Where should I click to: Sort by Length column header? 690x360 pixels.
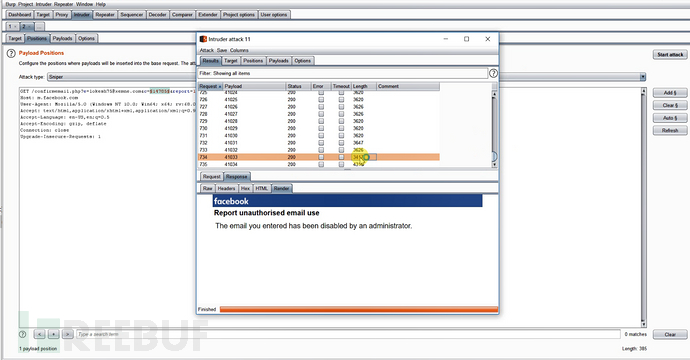(x=363, y=86)
